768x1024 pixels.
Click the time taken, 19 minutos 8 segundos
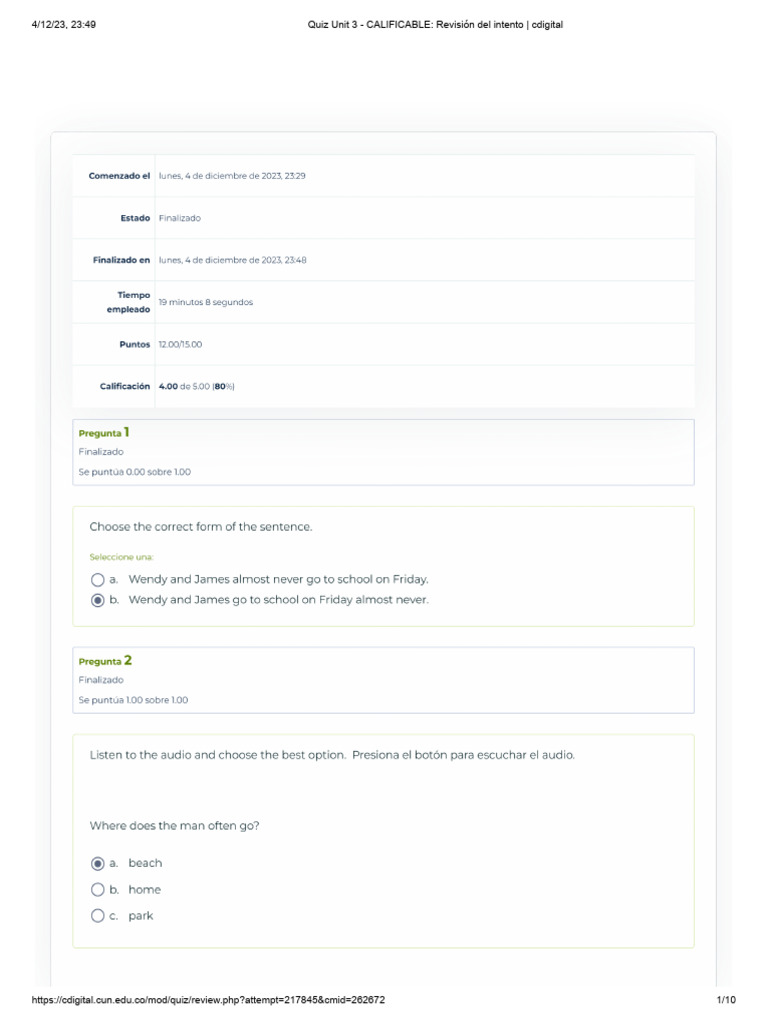point(205,302)
